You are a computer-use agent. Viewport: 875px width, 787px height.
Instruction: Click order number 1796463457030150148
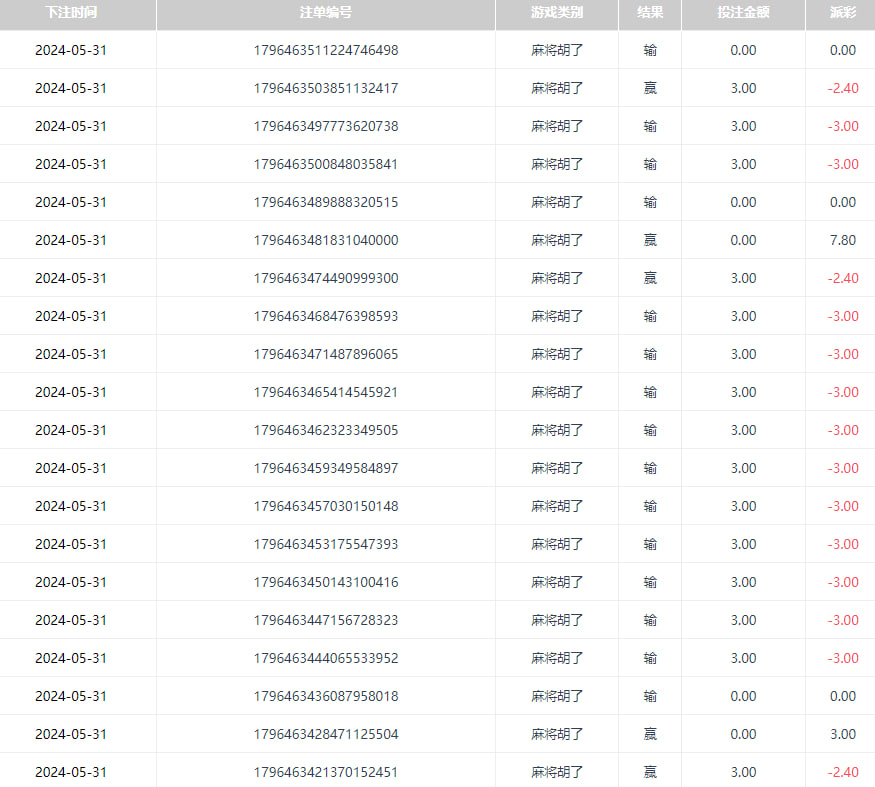click(x=325, y=506)
